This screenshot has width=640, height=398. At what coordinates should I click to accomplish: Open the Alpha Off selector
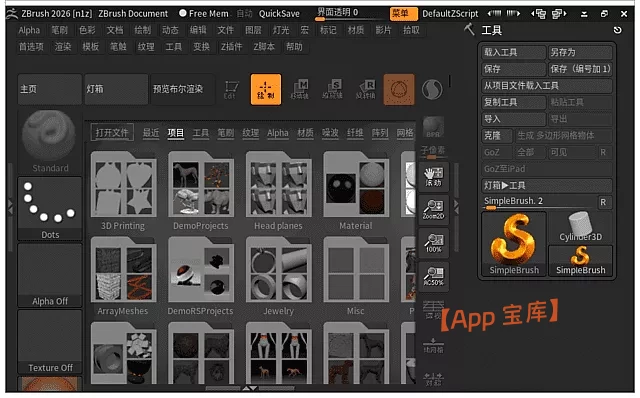[50, 275]
